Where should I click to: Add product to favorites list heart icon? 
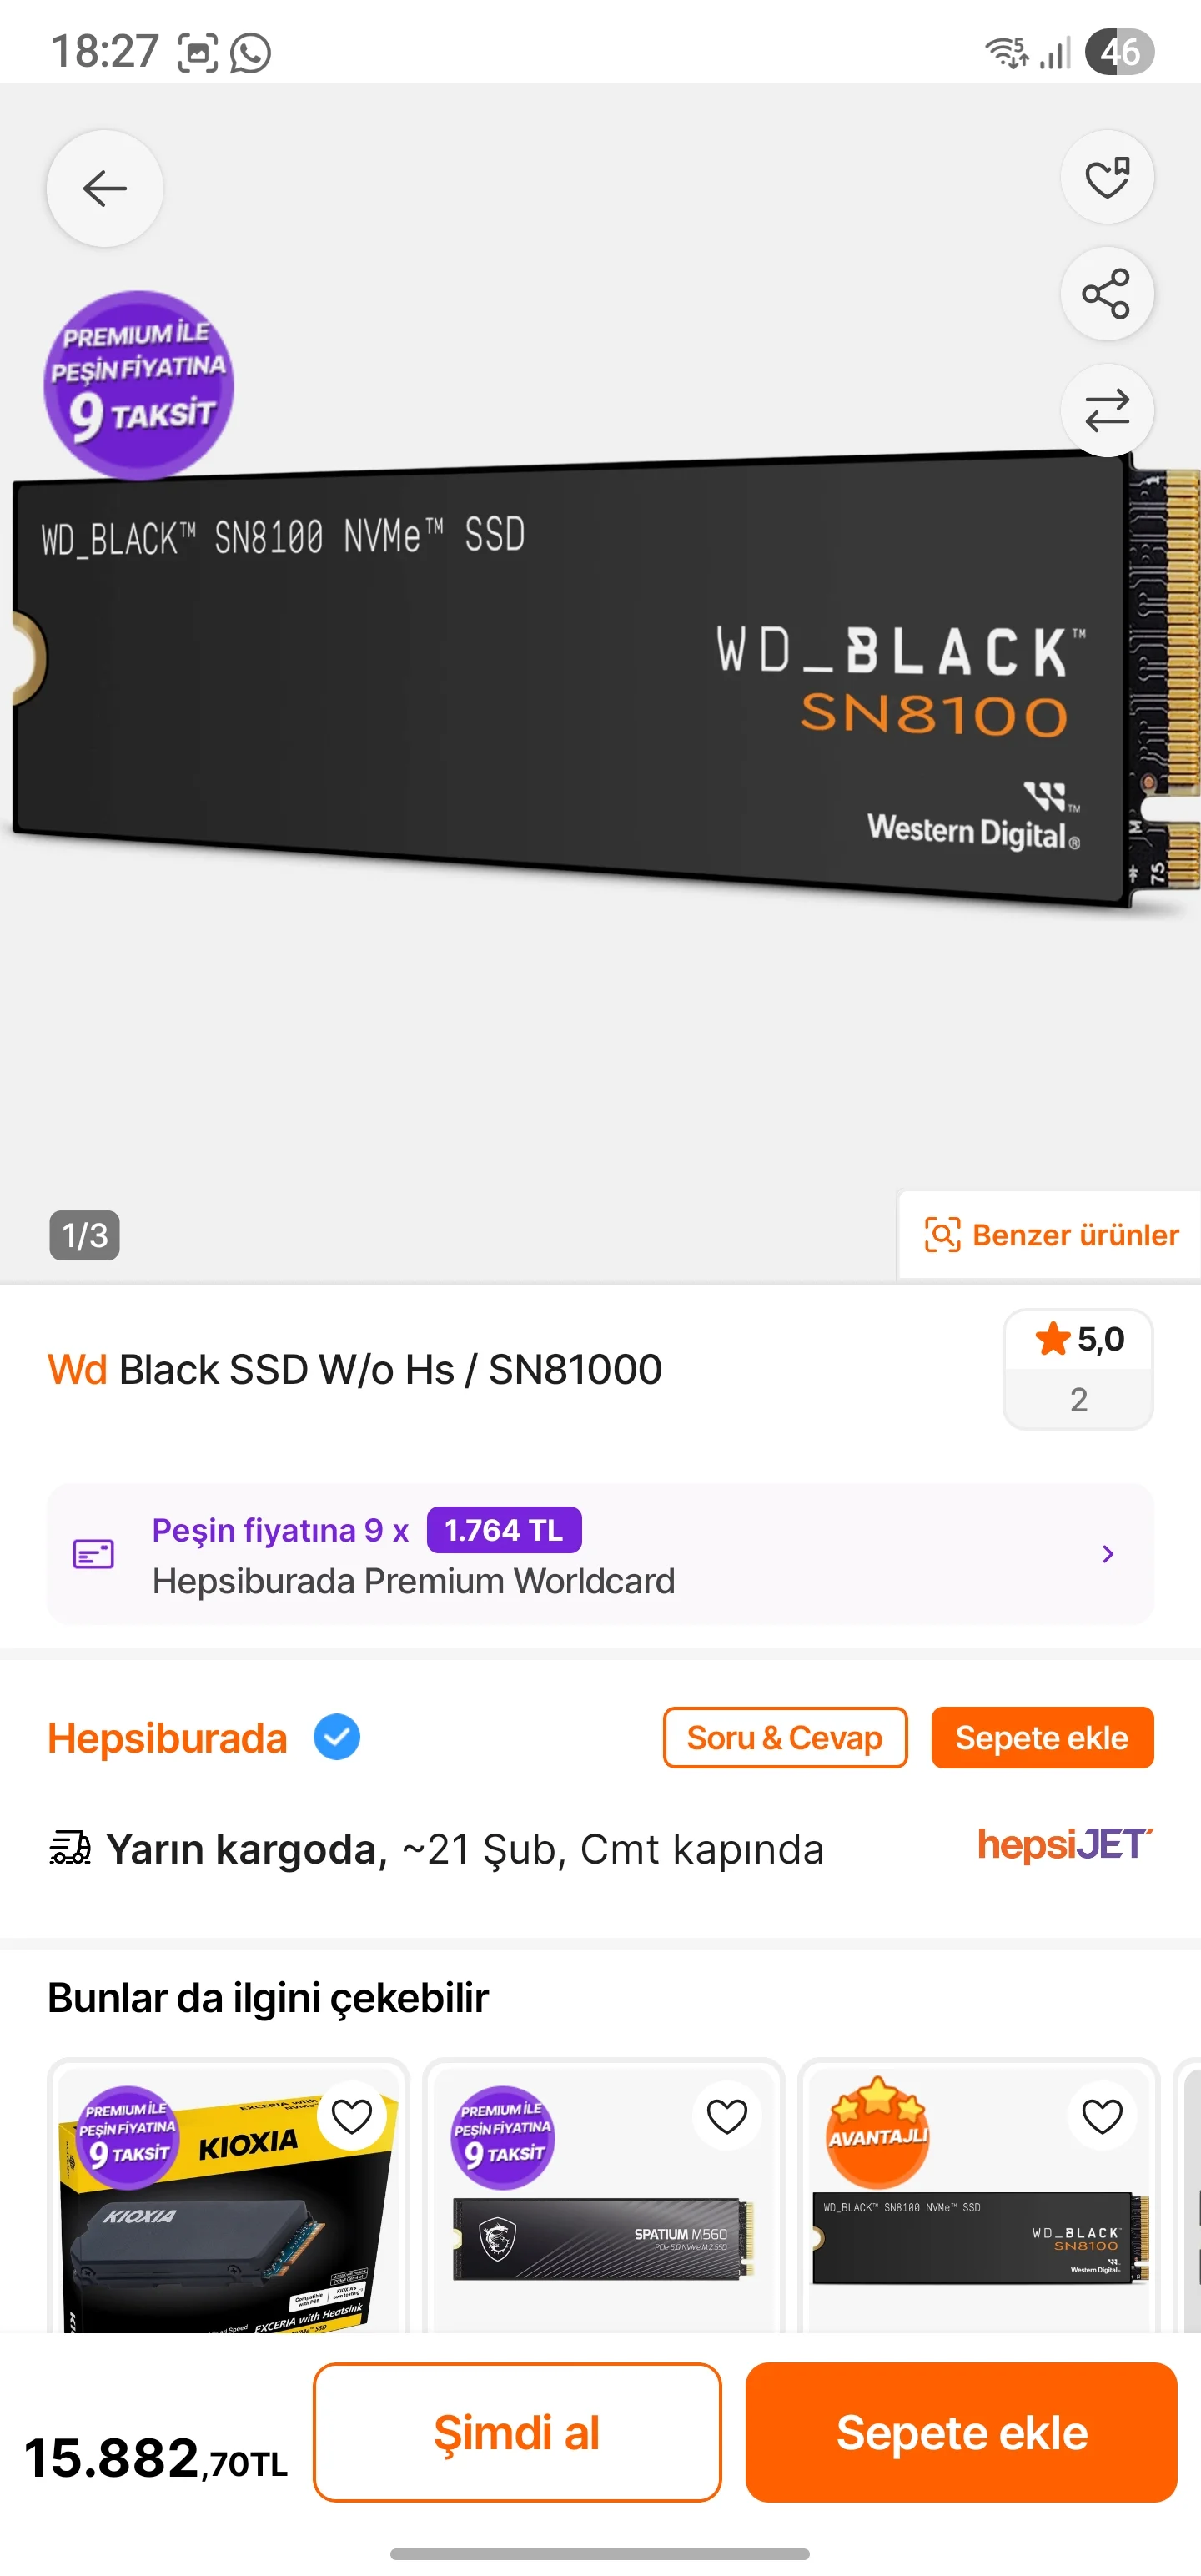point(1107,178)
